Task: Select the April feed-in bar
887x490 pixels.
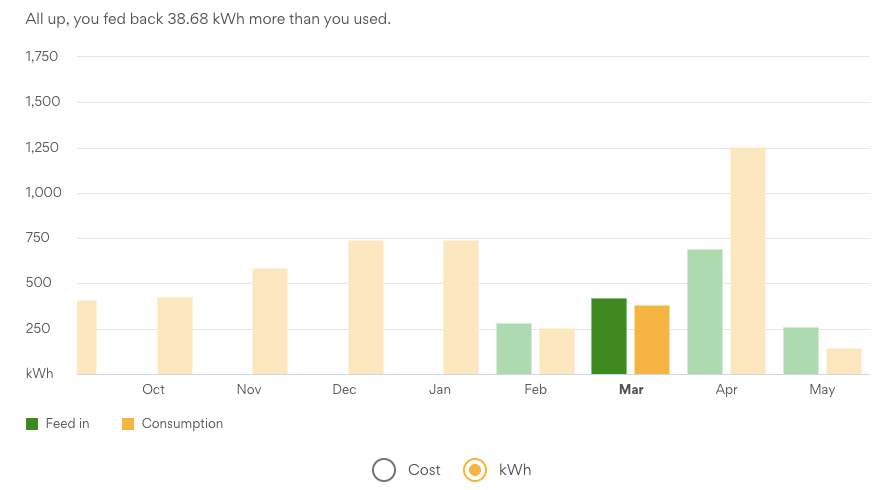Action: [705, 312]
